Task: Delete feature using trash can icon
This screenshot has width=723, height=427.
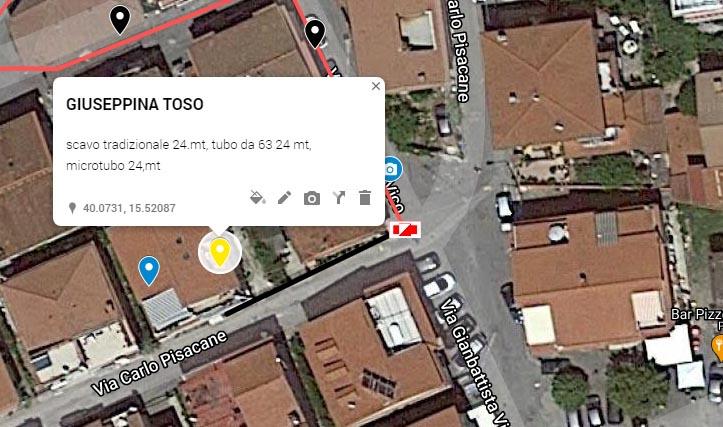Action: coord(365,197)
